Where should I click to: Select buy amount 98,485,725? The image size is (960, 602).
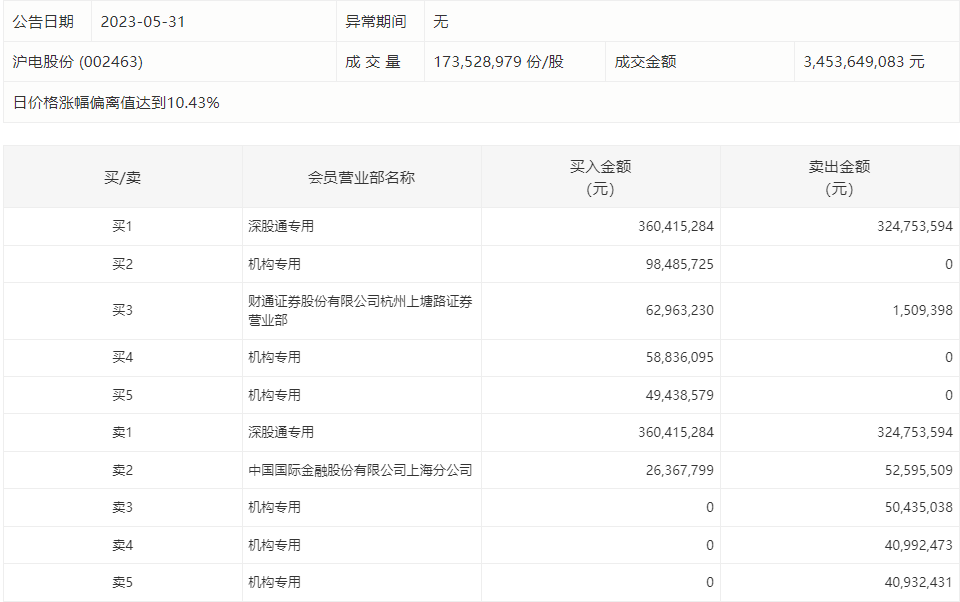(x=680, y=265)
